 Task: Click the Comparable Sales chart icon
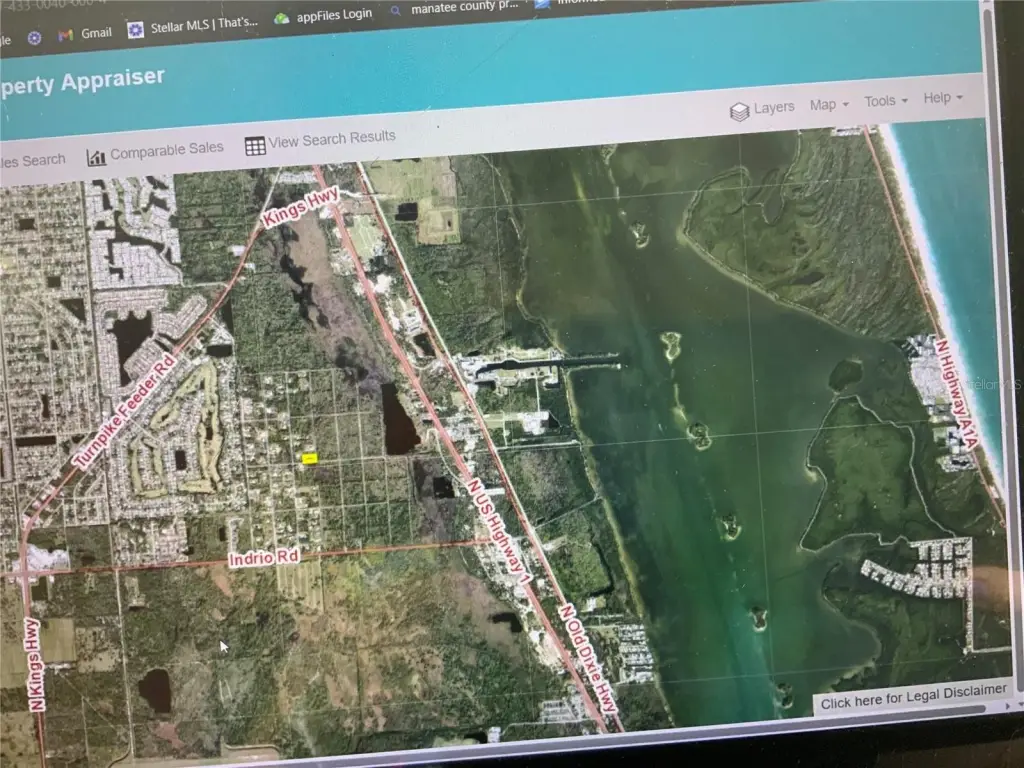tap(97, 156)
